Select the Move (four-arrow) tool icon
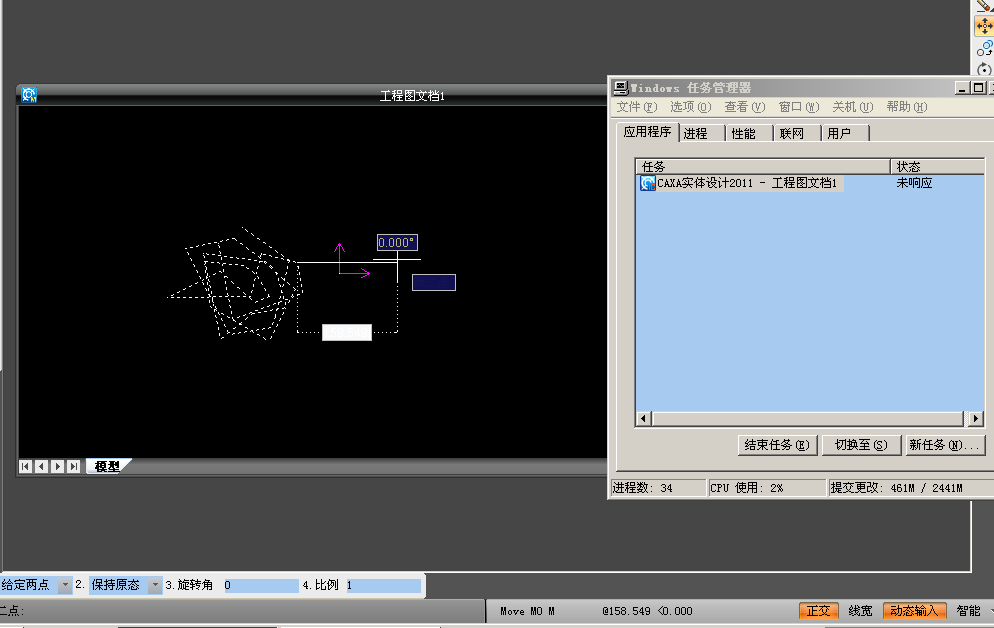Viewport: 994px width, 628px height. [x=984, y=26]
